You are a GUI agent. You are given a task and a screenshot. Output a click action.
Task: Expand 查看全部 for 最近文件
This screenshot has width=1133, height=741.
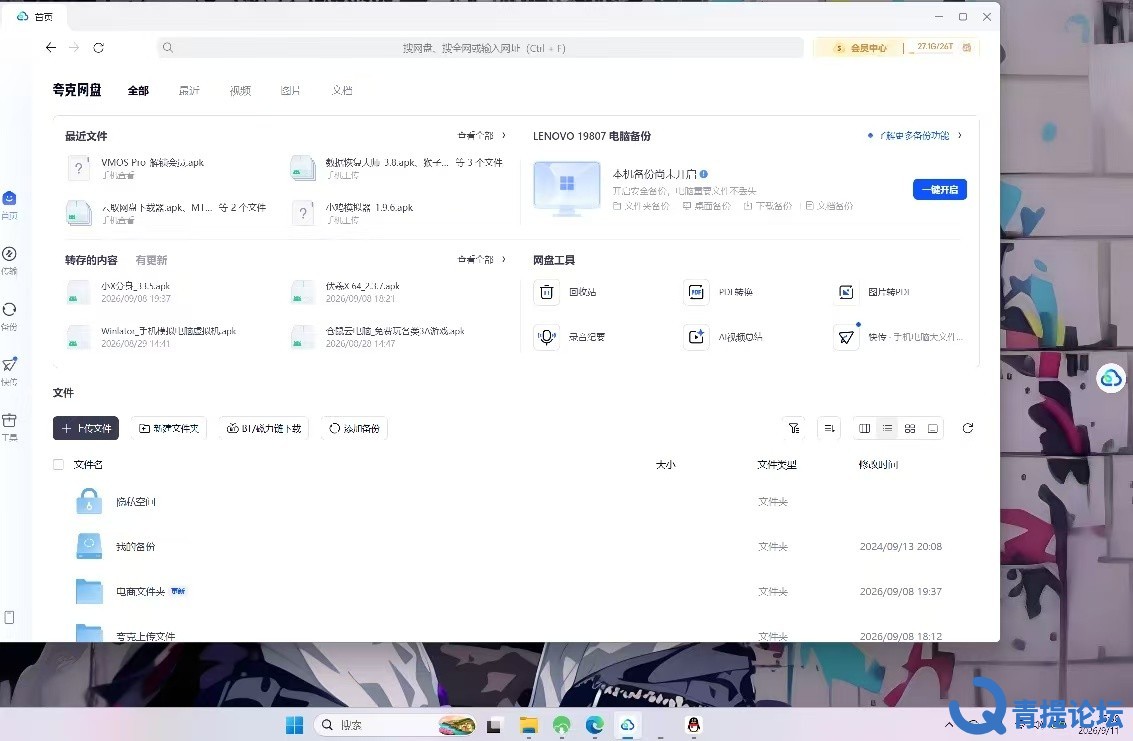(x=482, y=136)
